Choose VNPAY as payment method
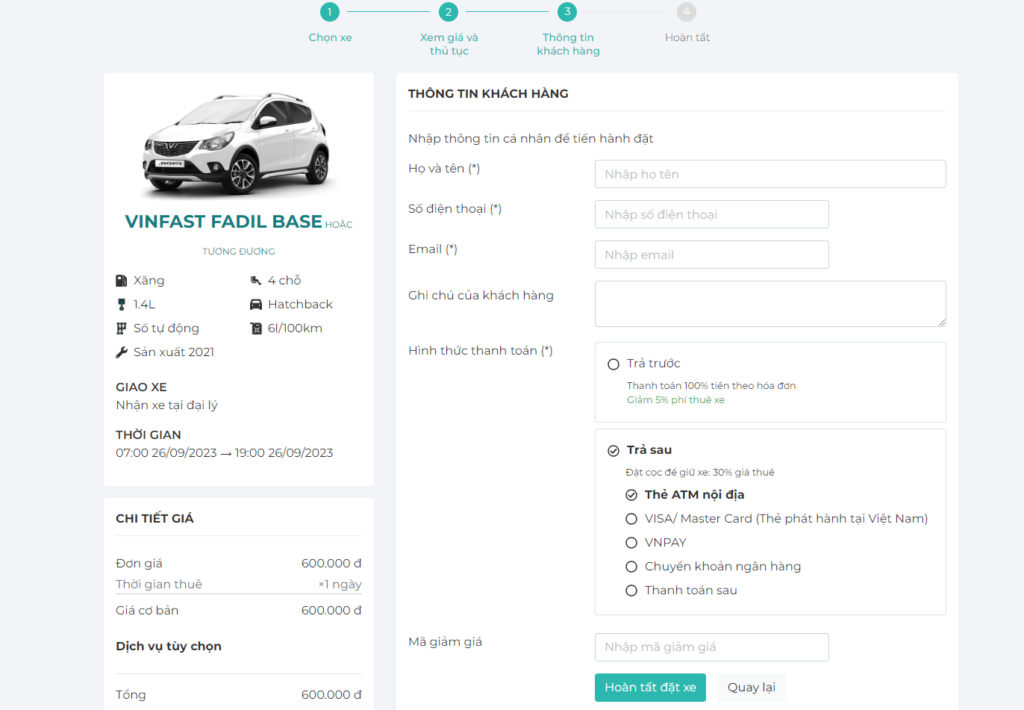 631,543
